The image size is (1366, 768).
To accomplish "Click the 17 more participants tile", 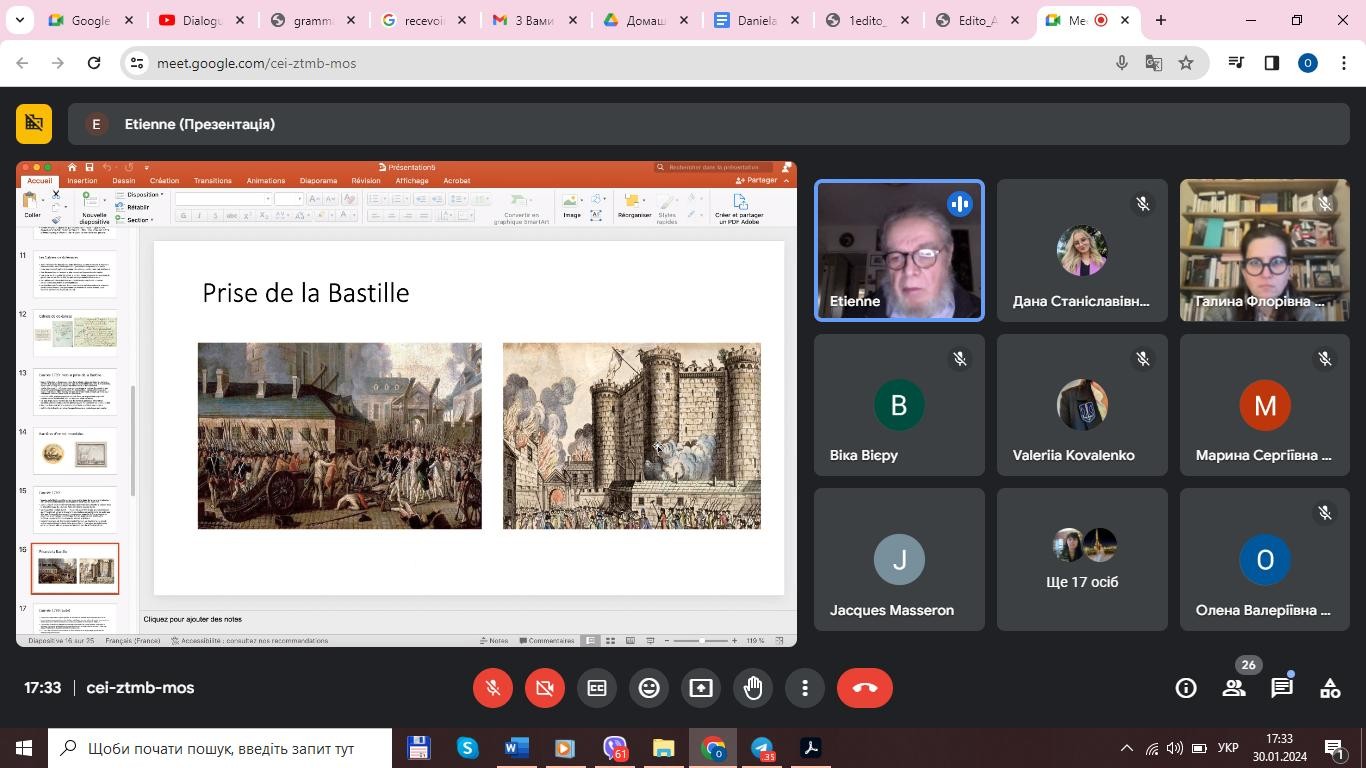I will pyautogui.click(x=1081, y=559).
